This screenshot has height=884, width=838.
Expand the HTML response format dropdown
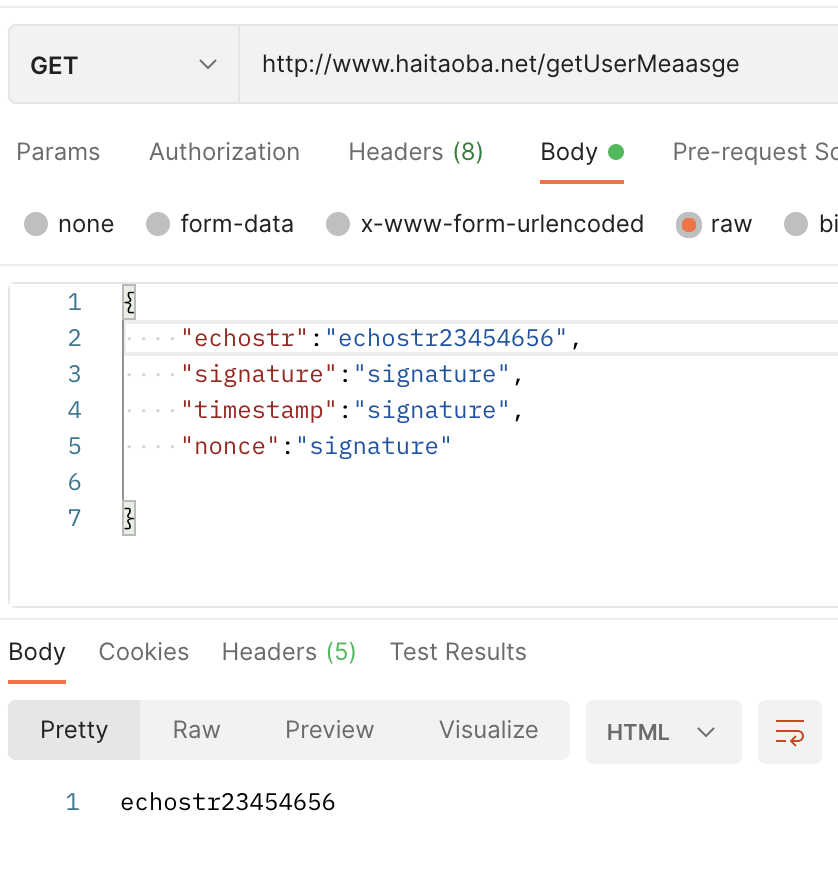tap(663, 732)
